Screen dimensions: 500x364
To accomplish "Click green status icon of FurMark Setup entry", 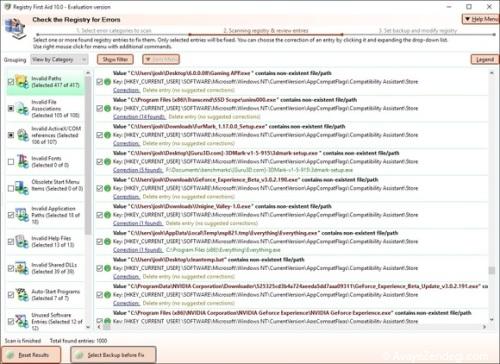I will 107,135.
